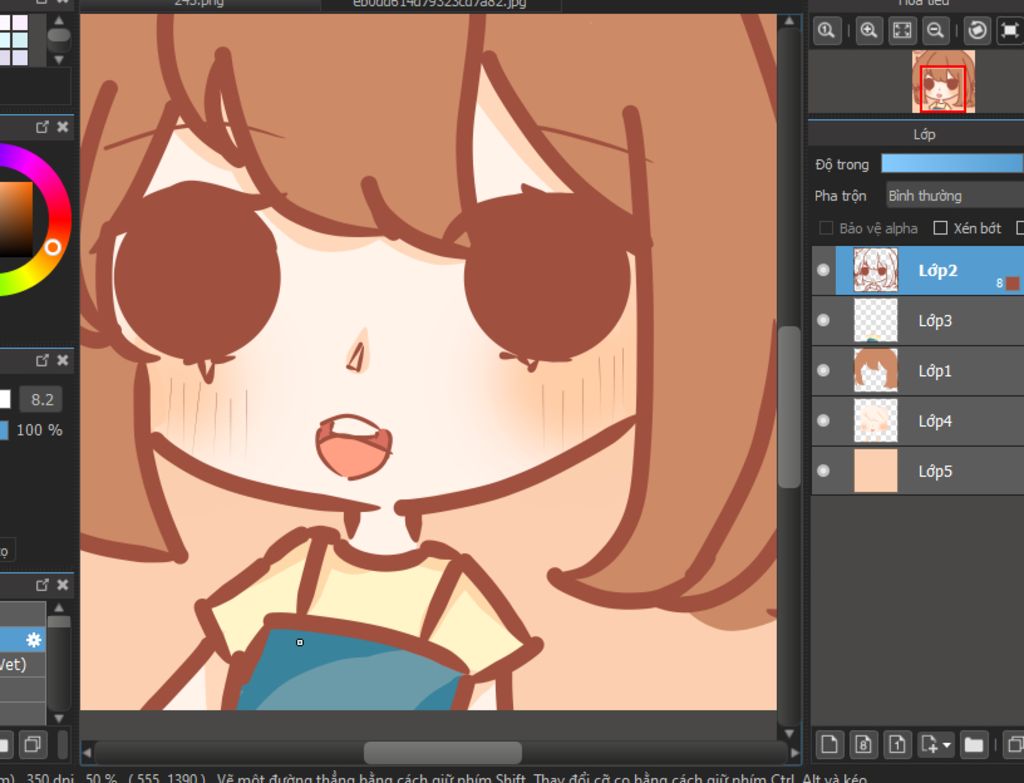Click canvas scroll up arrow

pyautogui.click(x=790, y=21)
